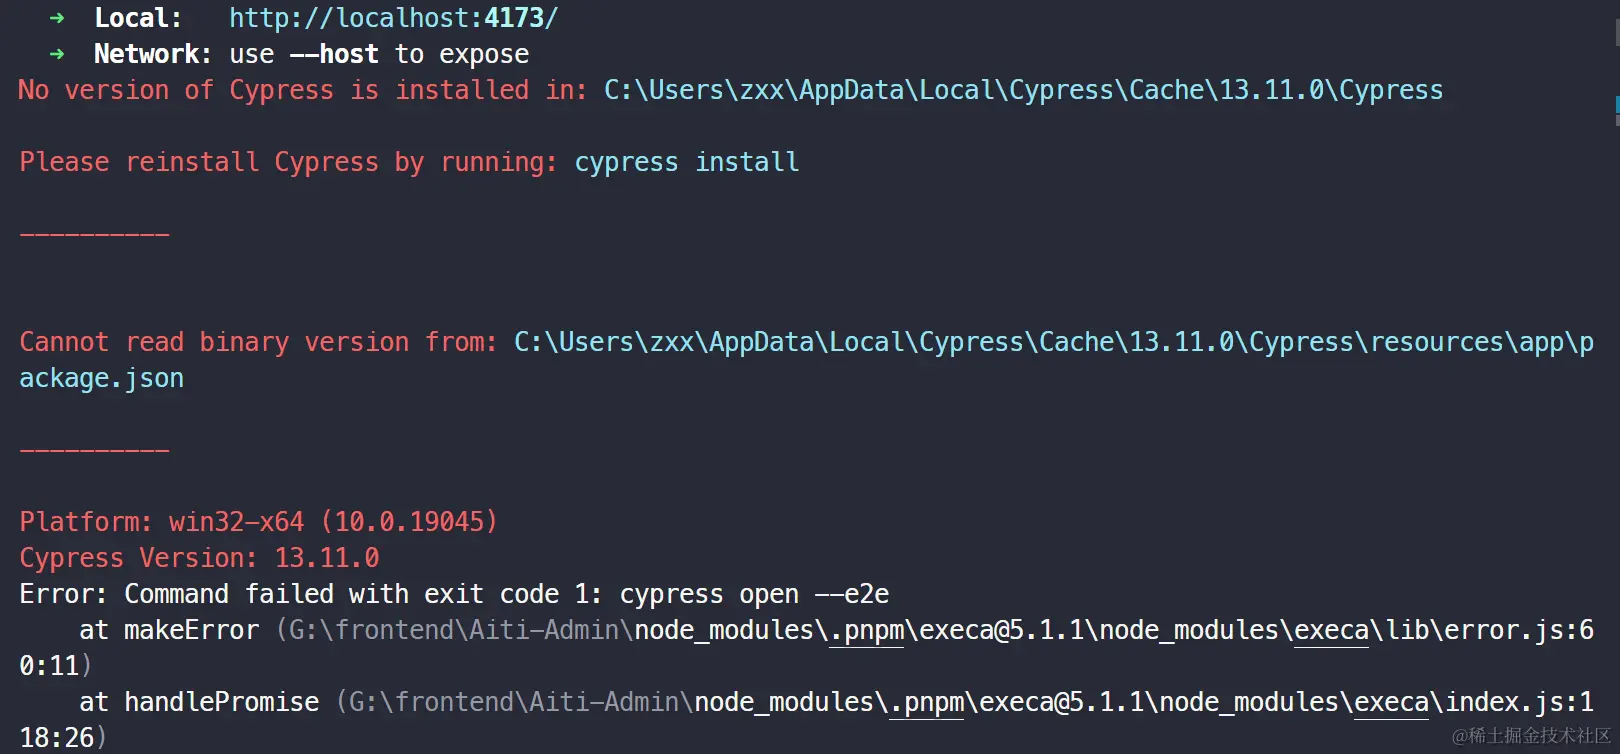Click the 'Cypress Version: 13.11.0' line
Screen dimensions: 1620x754
coord(199,558)
